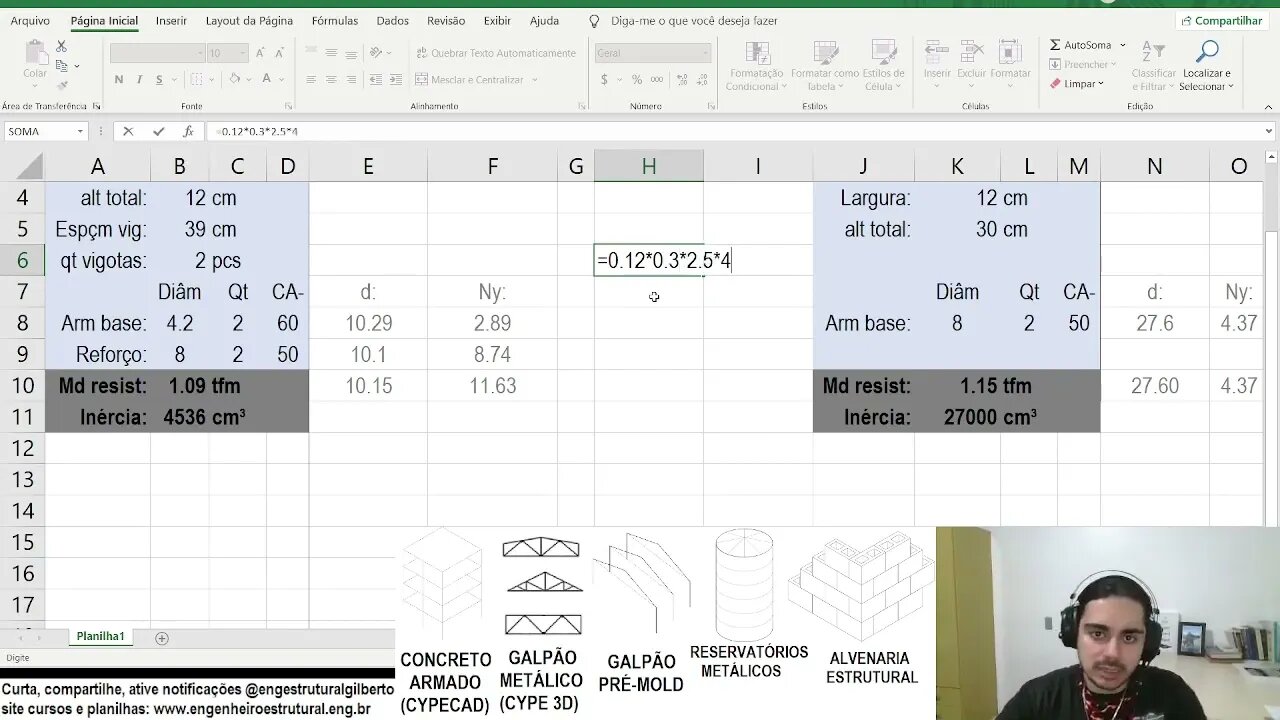Open the font name combo box
This screenshot has height=720, width=1280.
pos(157,53)
